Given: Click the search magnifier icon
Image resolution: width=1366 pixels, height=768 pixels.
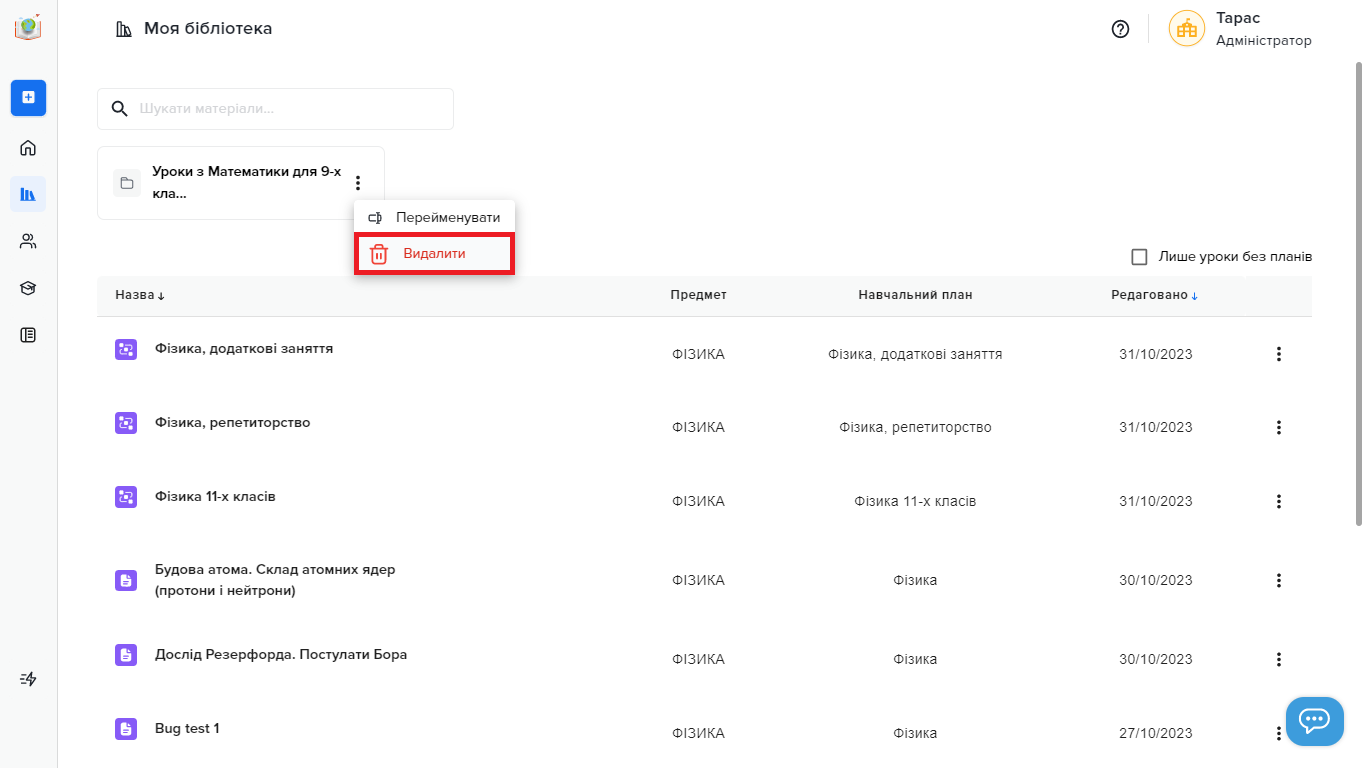Looking at the screenshot, I should [x=120, y=109].
